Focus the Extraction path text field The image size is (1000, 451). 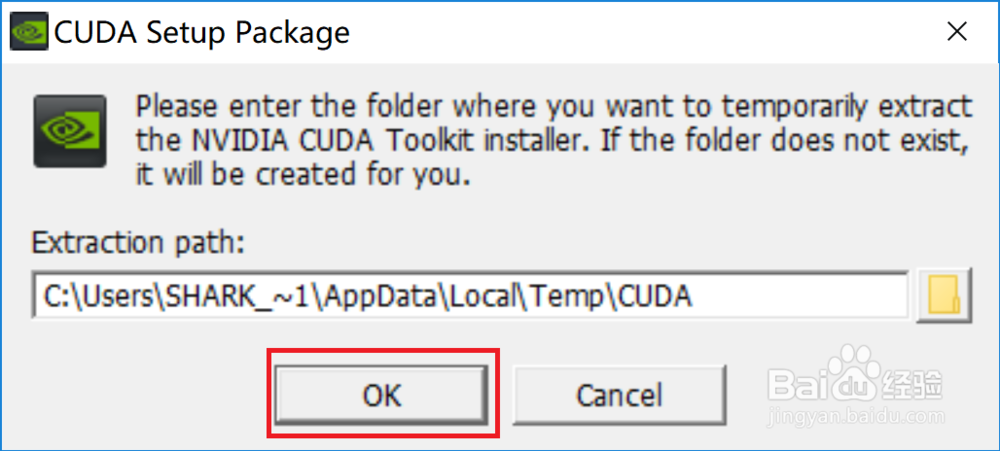click(470, 295)
